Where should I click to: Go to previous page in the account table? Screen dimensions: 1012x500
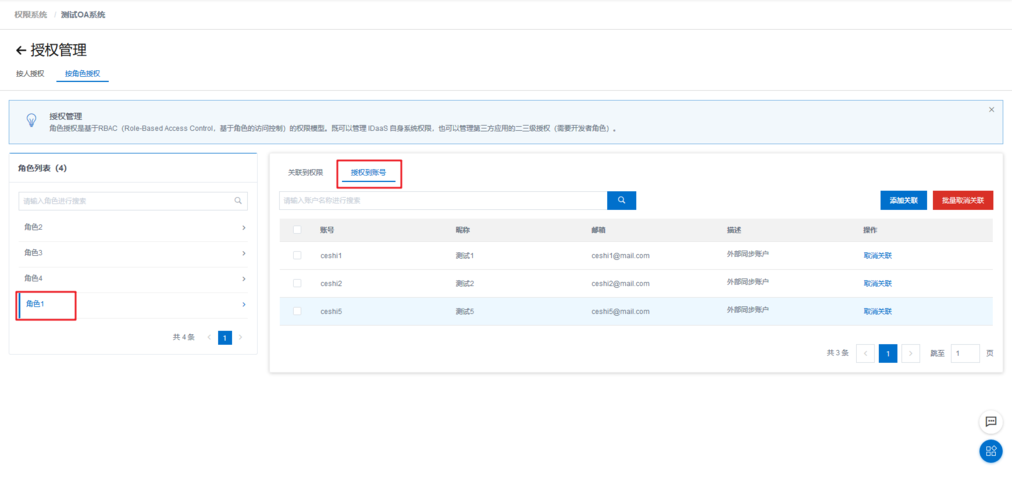[865, 354]
